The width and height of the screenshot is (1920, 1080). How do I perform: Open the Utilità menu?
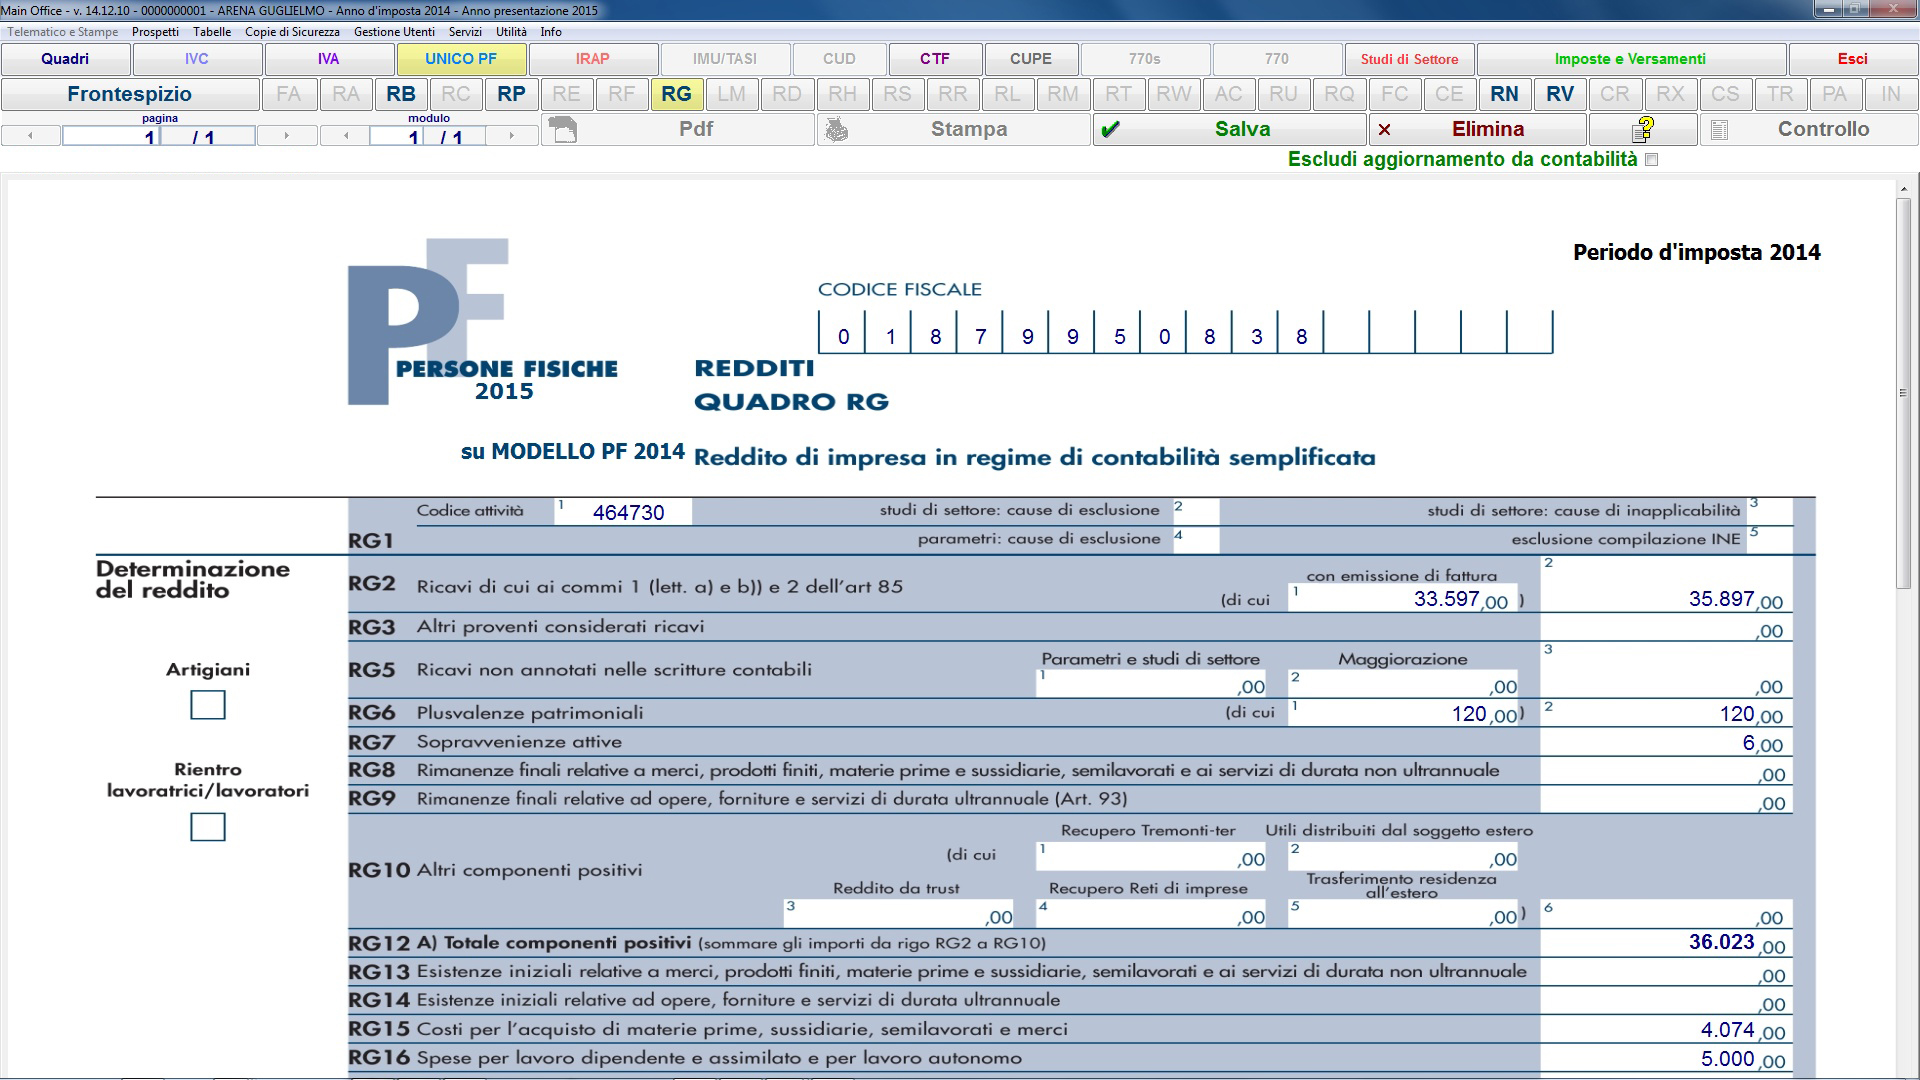pyautogui.click(x=511, y=32)
